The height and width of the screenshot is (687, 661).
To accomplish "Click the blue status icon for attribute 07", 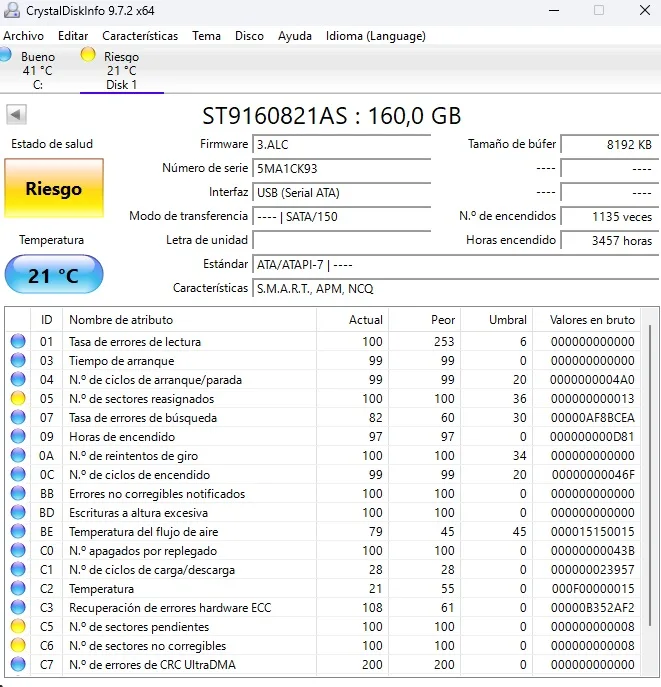I will 18,418.
